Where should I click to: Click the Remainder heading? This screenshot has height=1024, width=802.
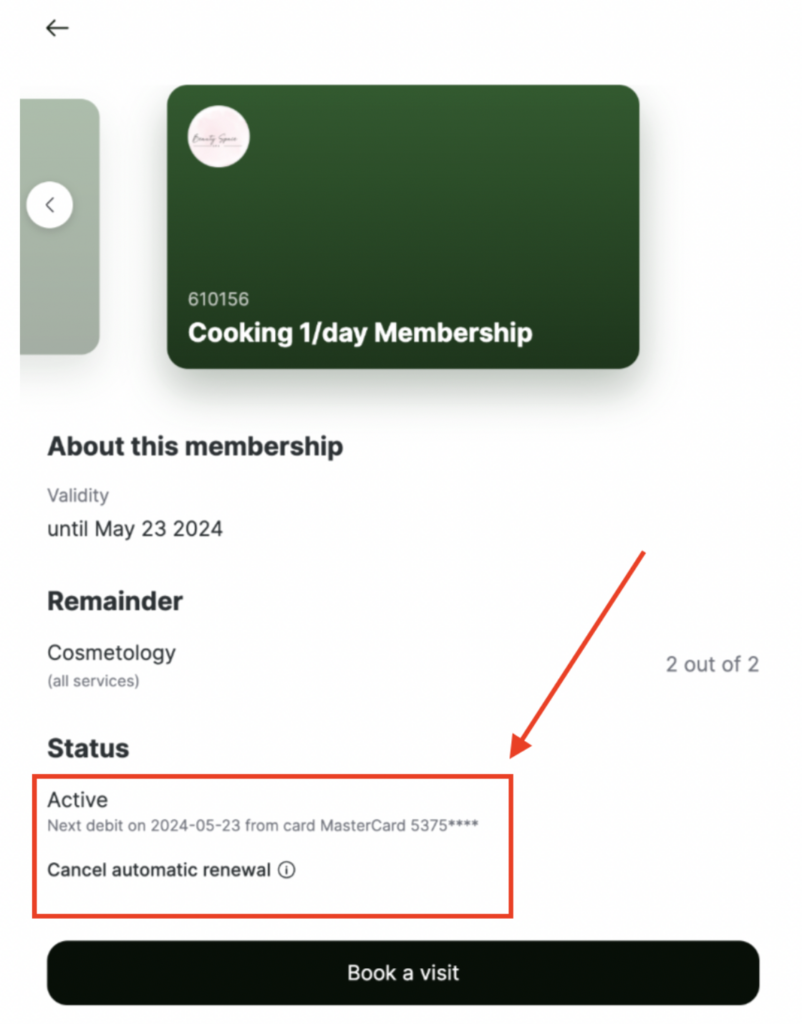click(115, 602)
